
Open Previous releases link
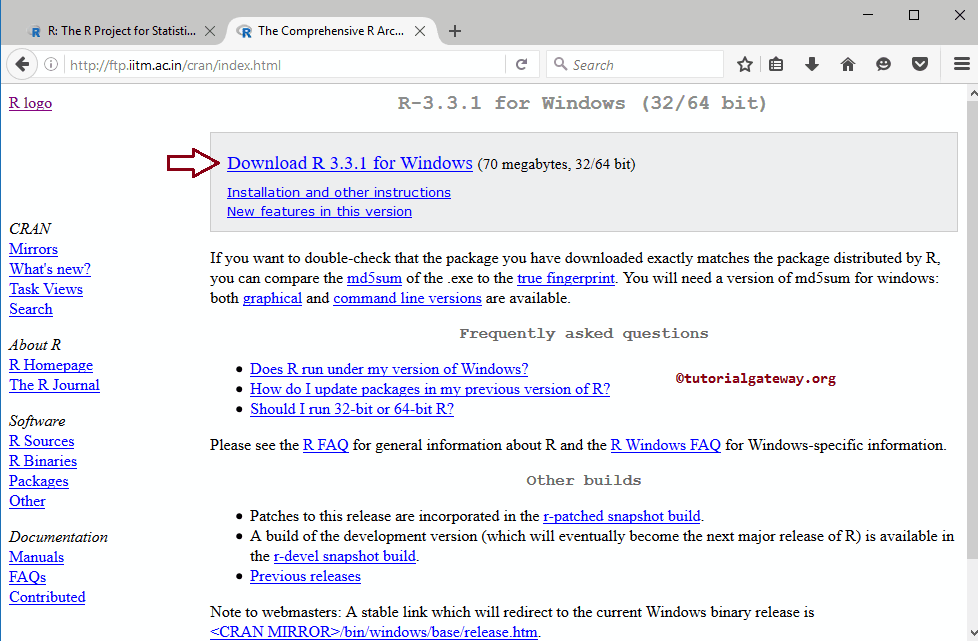tap(305, 576)
